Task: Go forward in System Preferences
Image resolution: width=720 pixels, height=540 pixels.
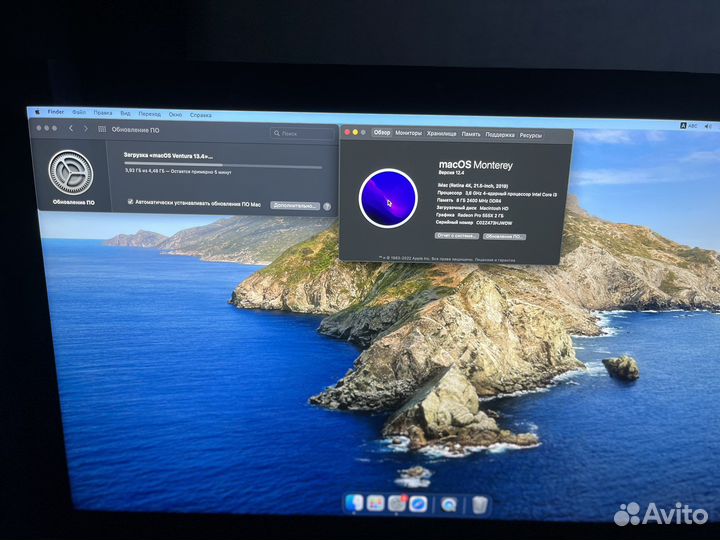Action: point(85,129)
